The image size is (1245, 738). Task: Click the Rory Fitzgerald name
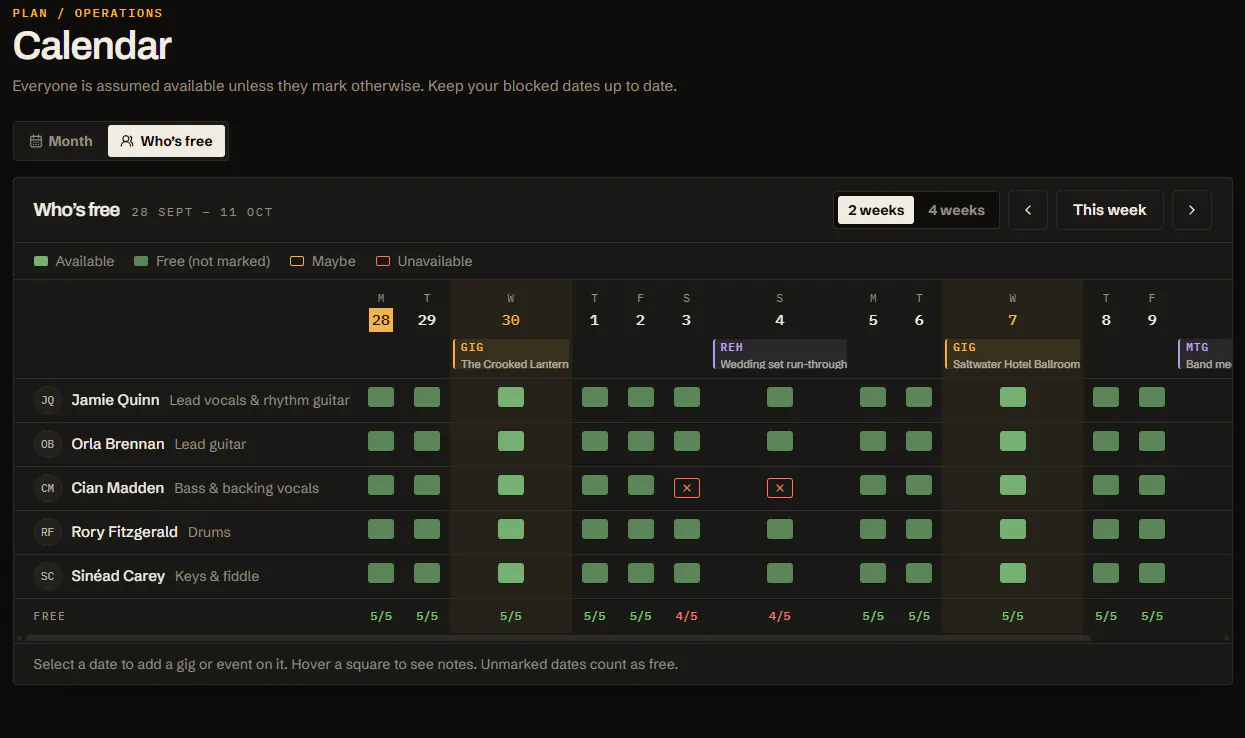coord(124,532)
